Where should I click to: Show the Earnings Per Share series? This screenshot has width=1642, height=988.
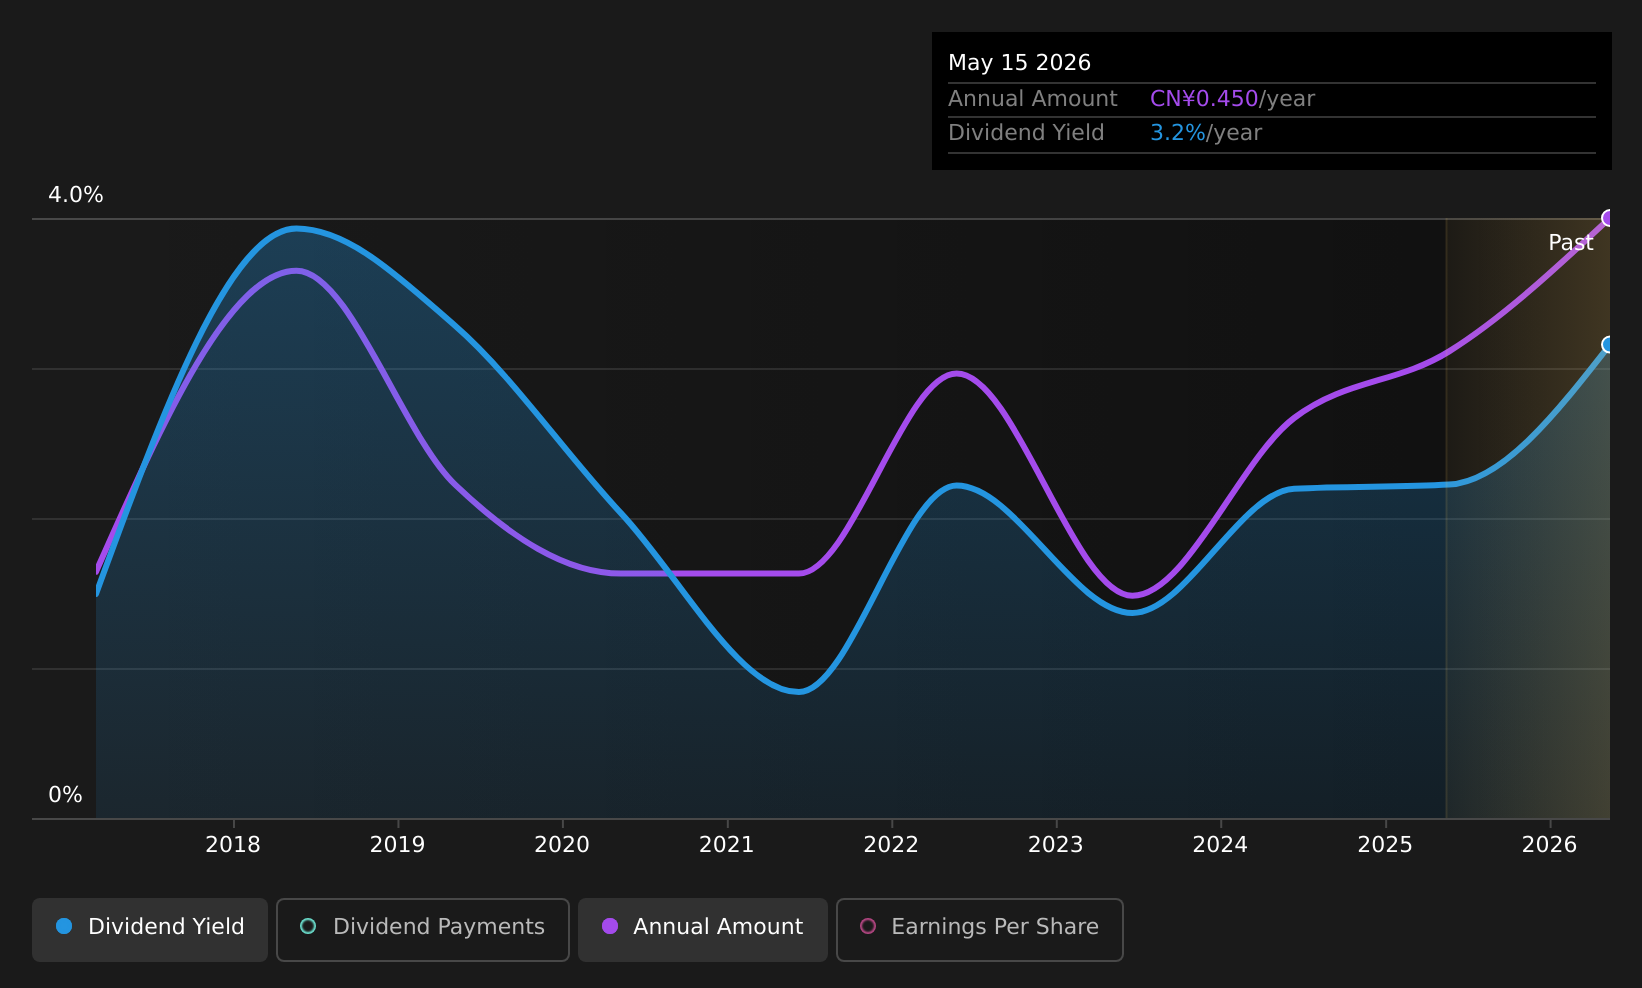(x=980, y=929)
